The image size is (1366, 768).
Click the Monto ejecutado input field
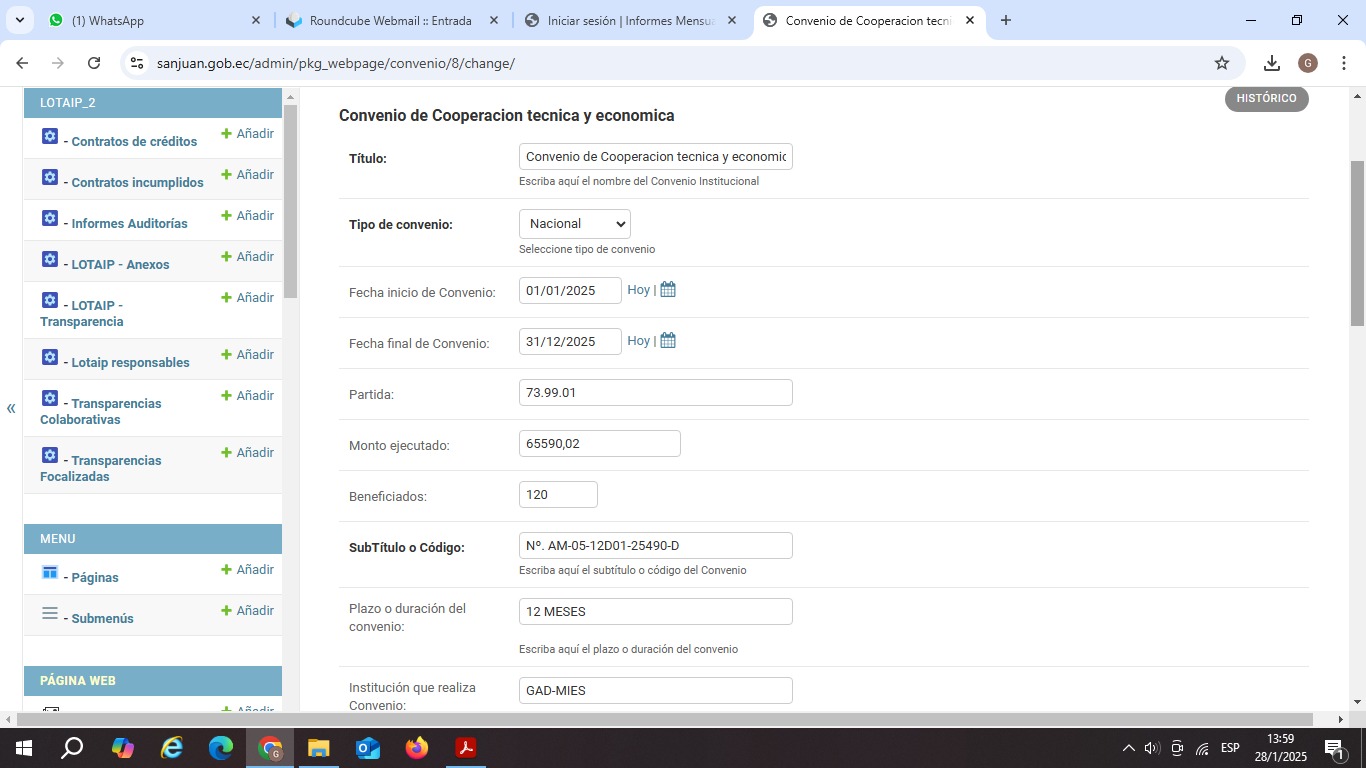(x=599, y=444)
